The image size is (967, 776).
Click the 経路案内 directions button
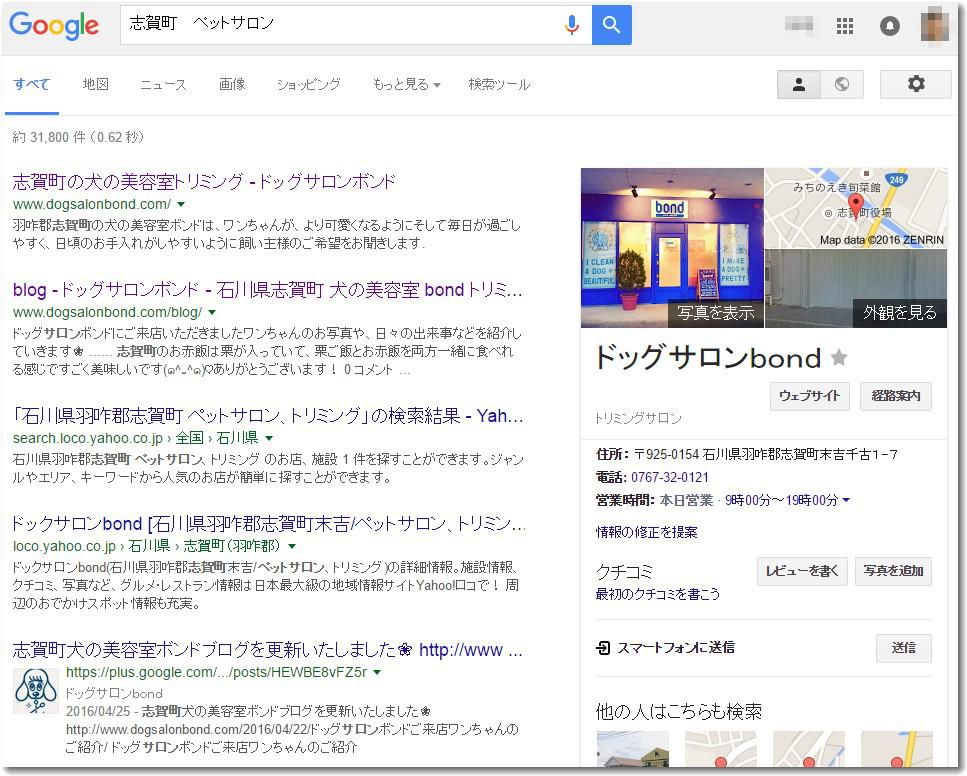pos(895,396)
